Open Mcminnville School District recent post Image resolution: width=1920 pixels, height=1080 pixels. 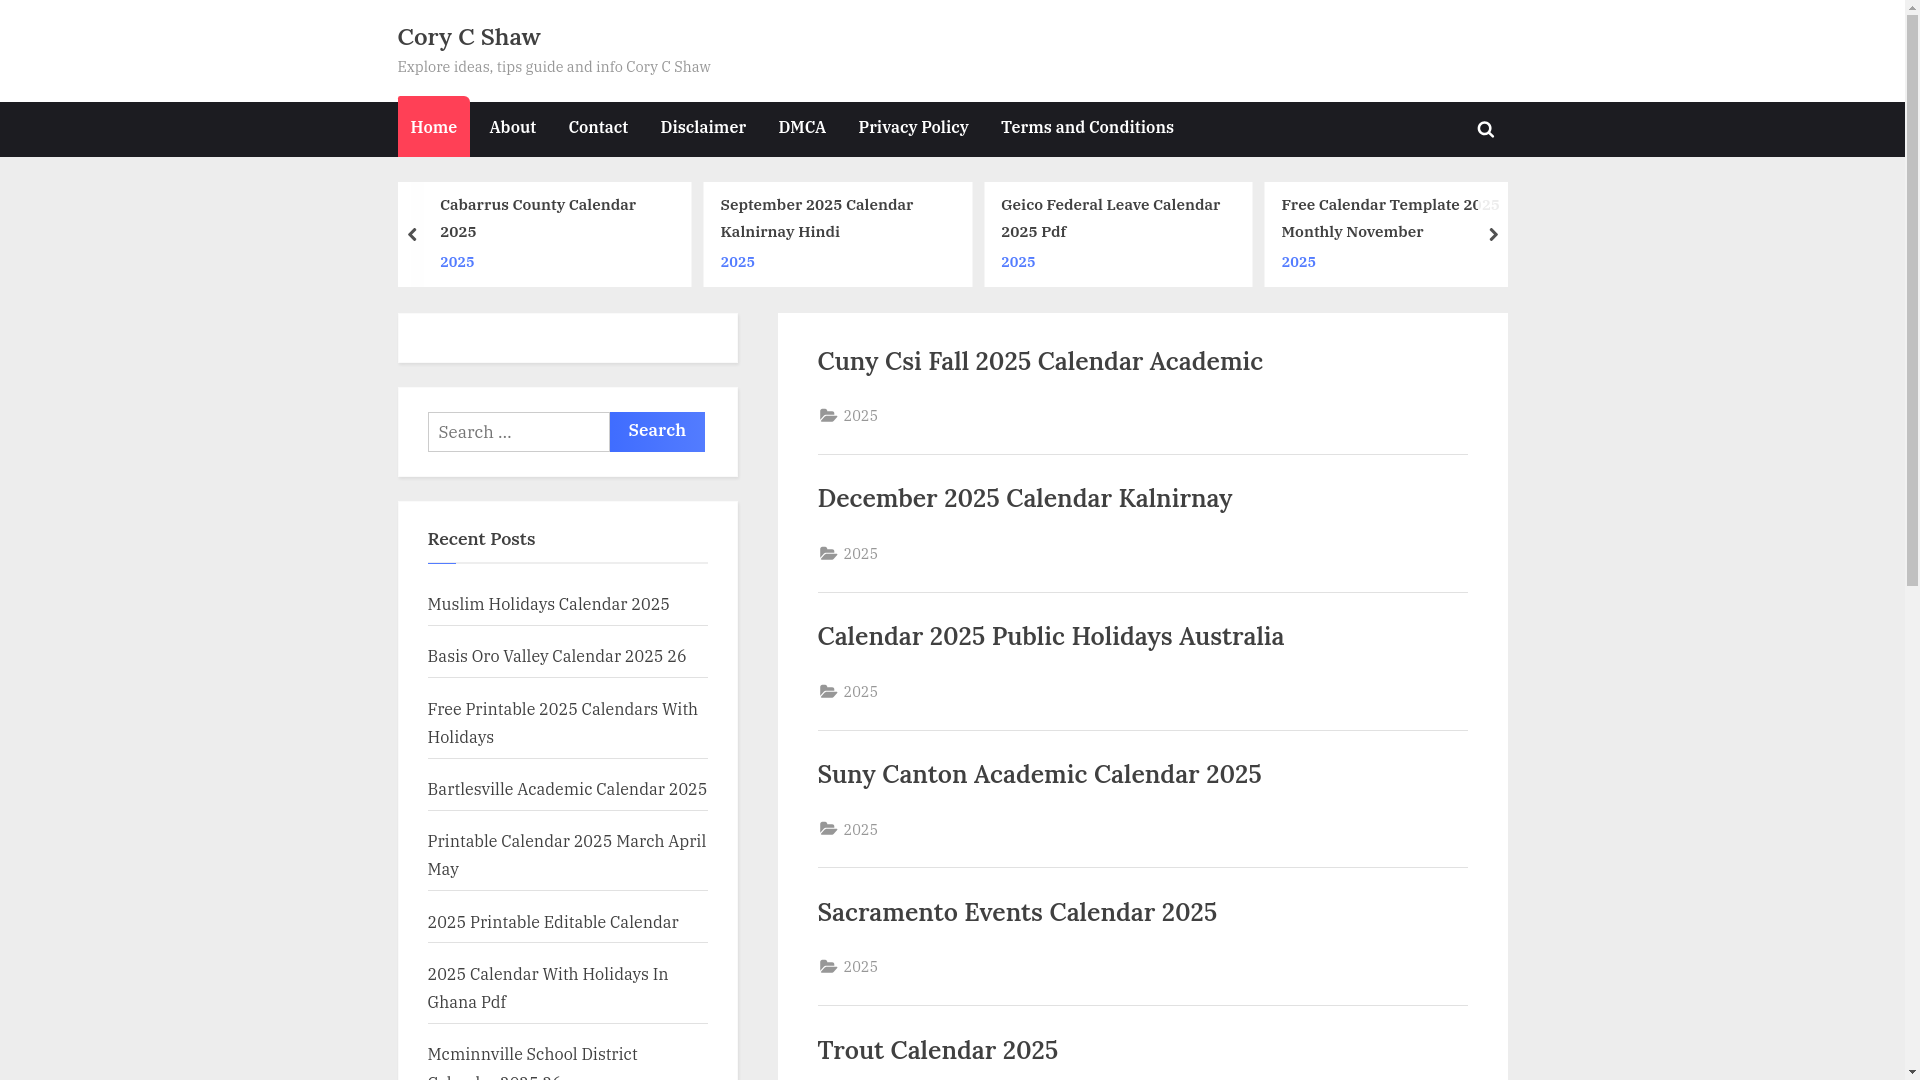[x=533, y=1062]
